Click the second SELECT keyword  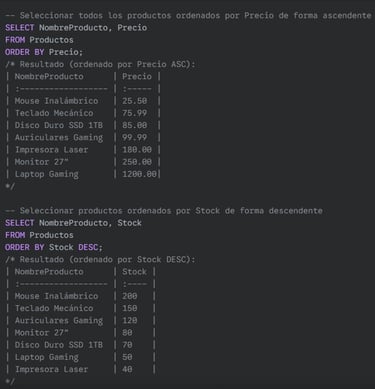(20, 223)
